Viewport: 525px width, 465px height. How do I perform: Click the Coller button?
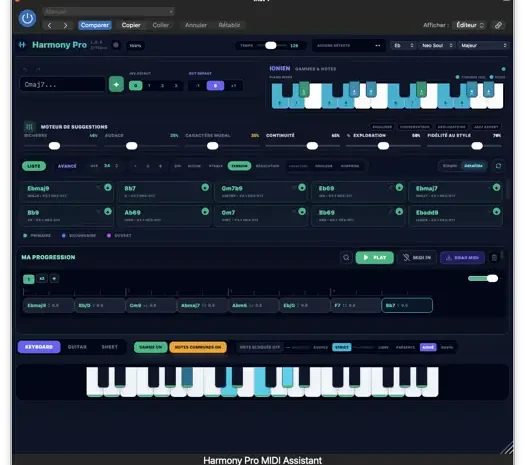tap(161, 25)
